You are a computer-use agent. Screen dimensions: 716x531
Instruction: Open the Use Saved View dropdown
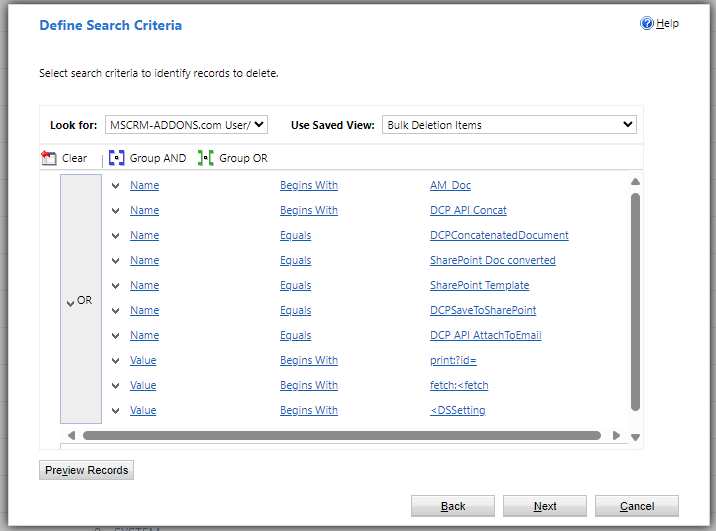(509, 125)
